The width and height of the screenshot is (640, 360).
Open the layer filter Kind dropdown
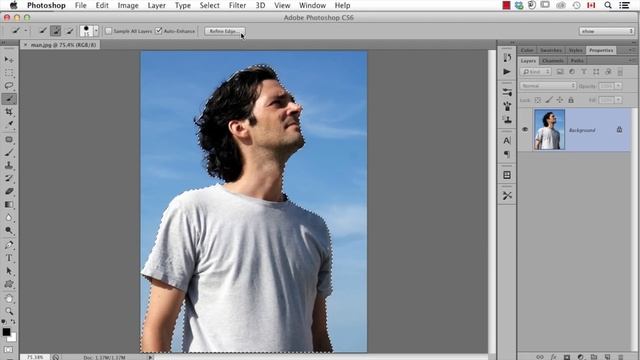coord(536,72)
